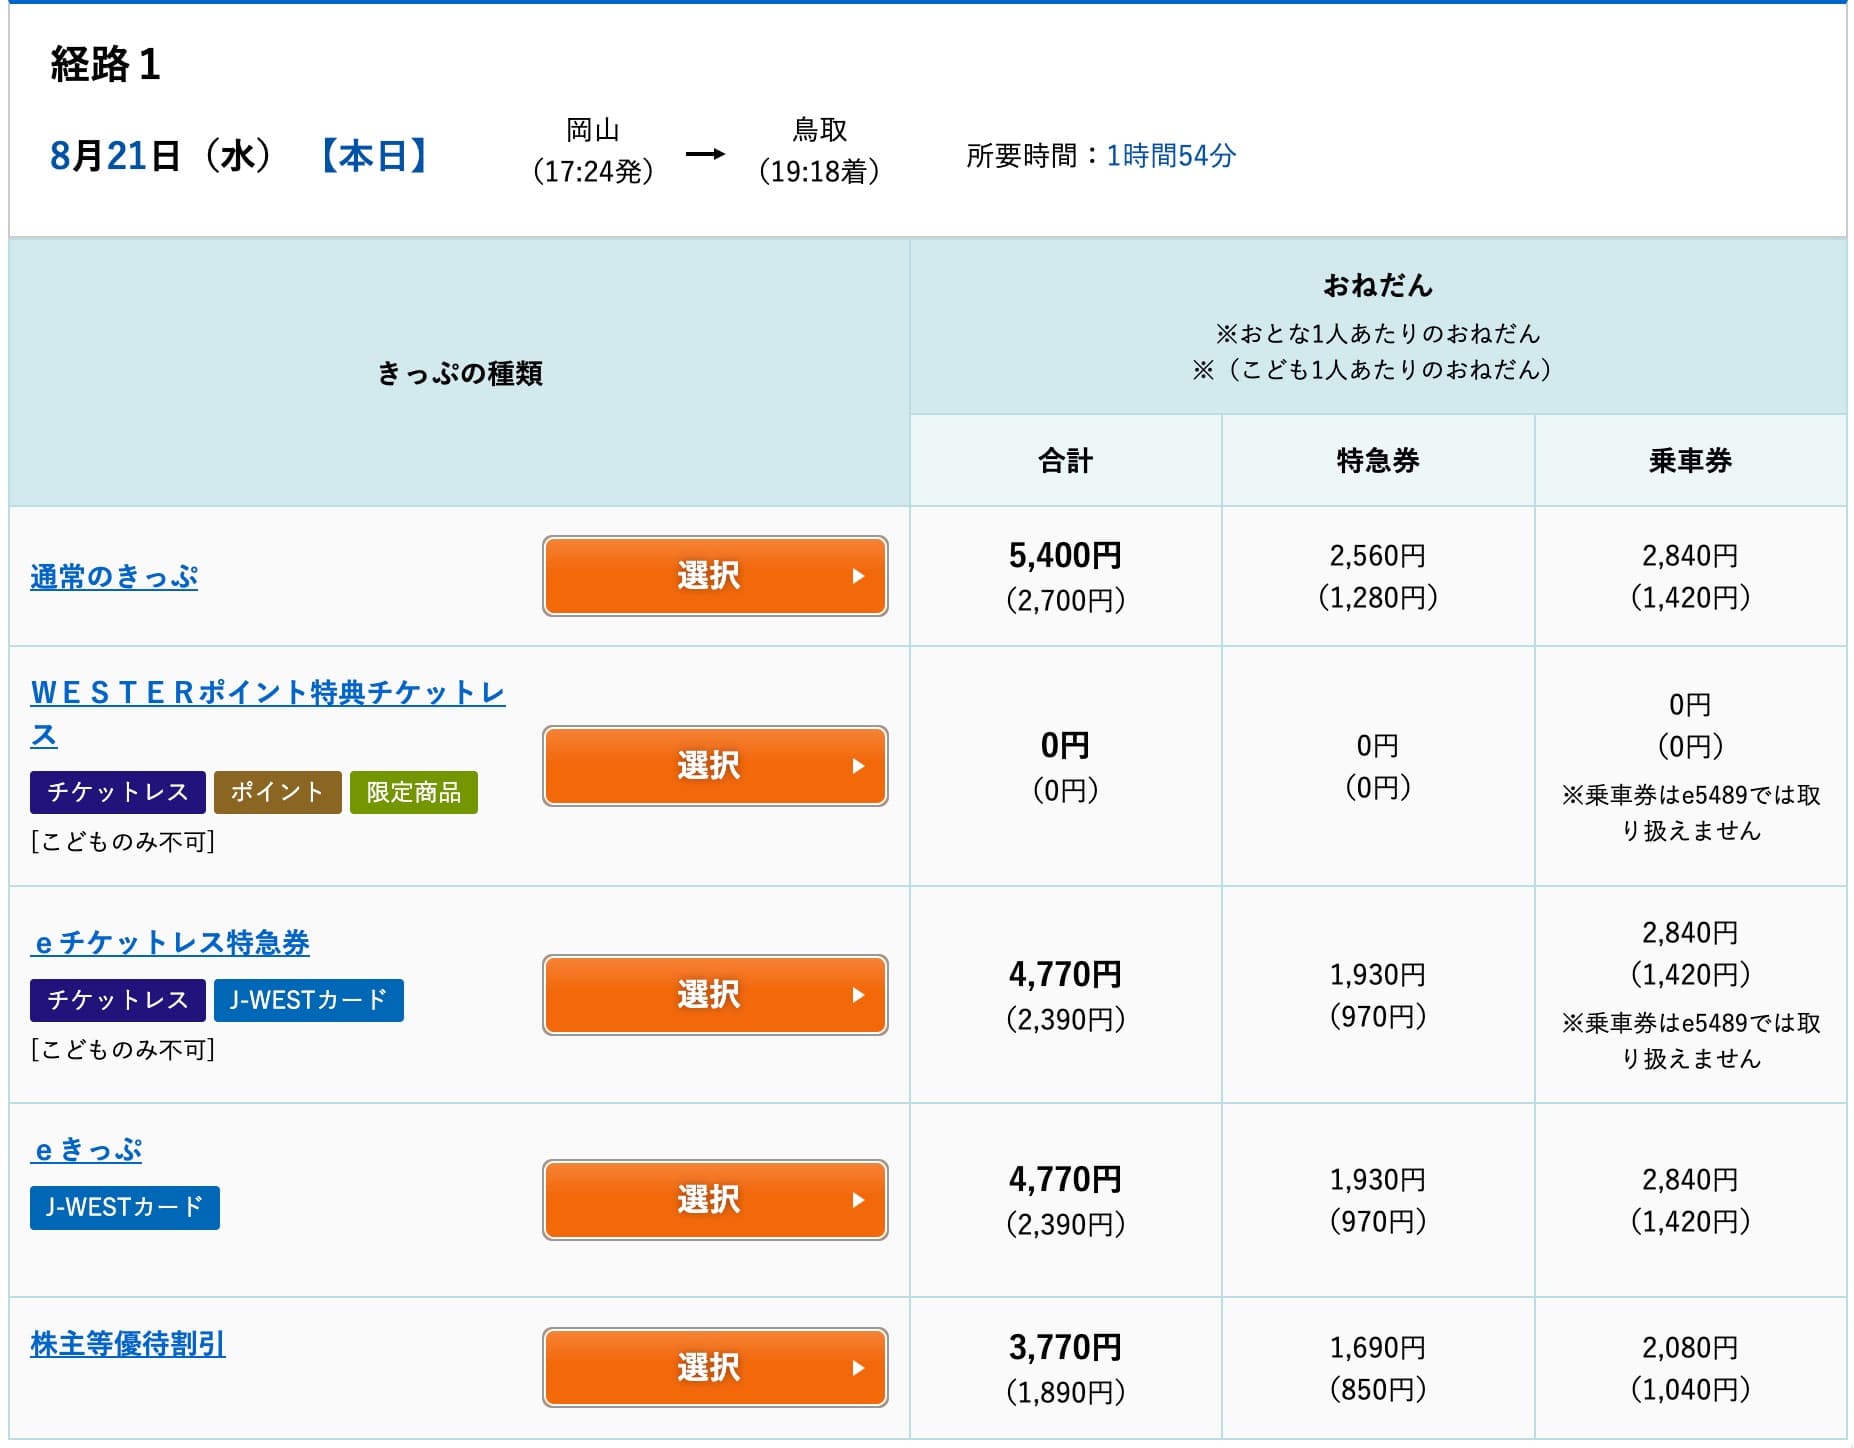Open the 株主等優待割引 link
Screen dimensions: 1854x1448
[128, 1344]
